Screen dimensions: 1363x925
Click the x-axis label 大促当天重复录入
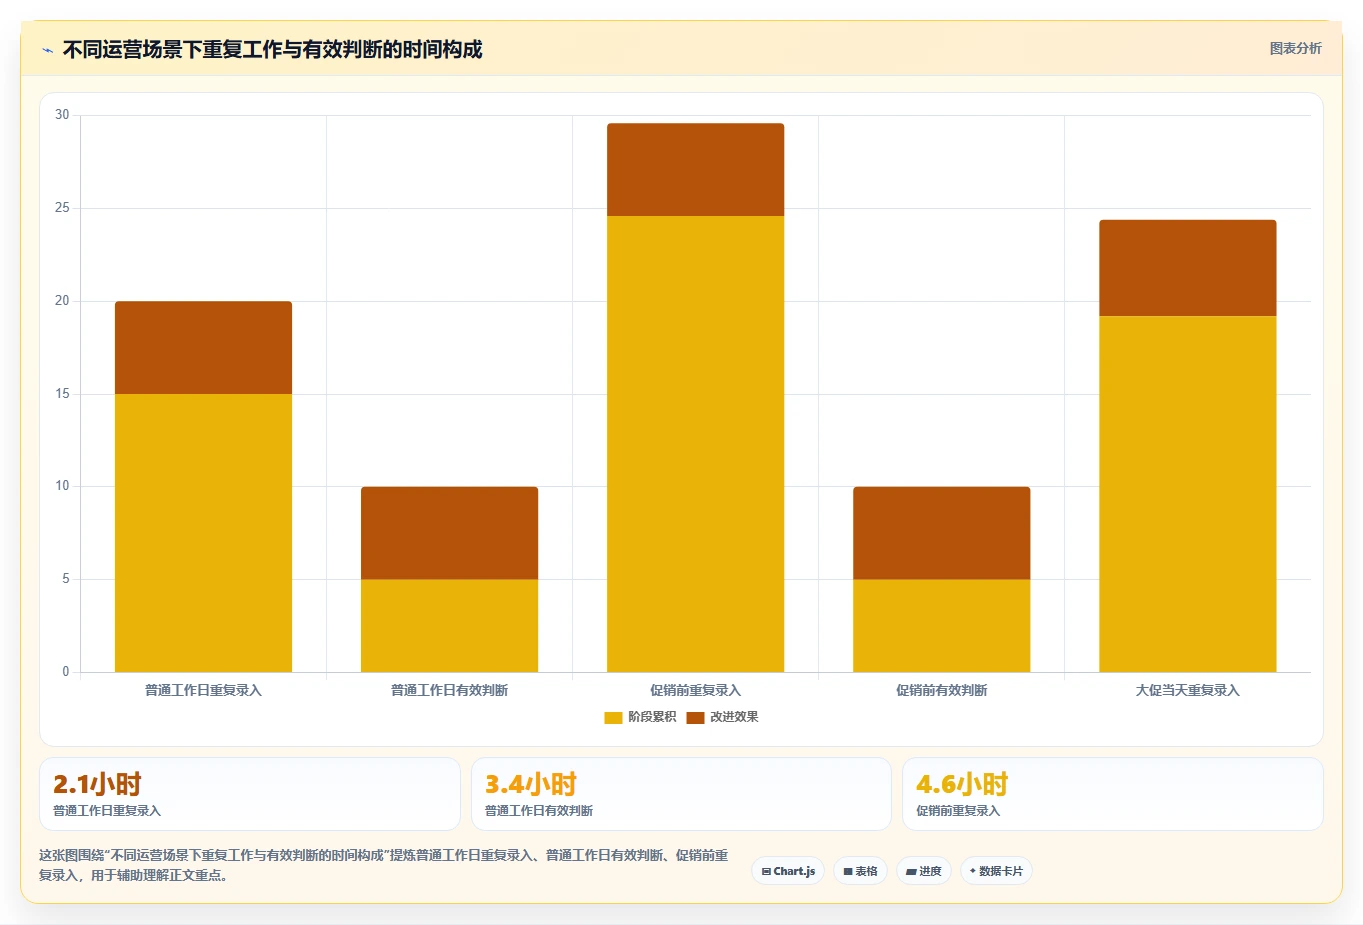pyautogui.click(x=1187, y=690)
